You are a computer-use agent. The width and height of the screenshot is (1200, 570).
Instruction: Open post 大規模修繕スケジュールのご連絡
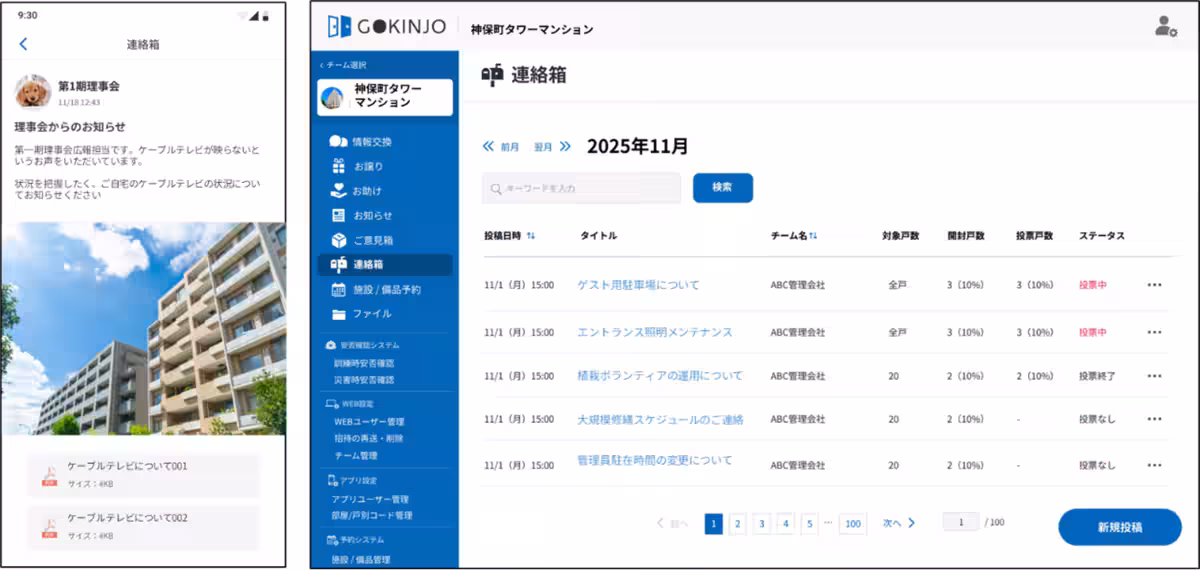(660, 420)
